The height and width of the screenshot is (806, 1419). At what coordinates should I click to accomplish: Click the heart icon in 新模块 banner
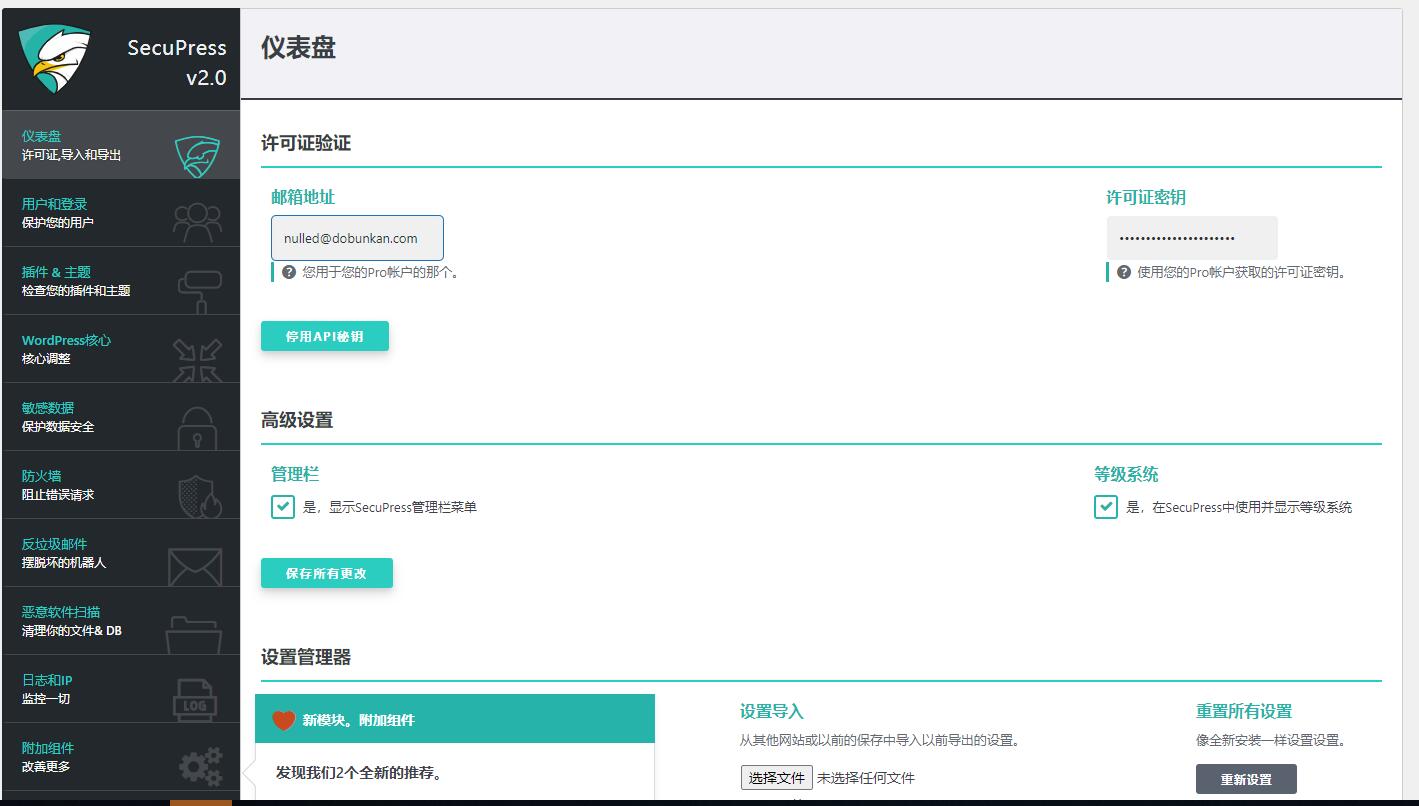pyautogui.click(x=284, y=720)
